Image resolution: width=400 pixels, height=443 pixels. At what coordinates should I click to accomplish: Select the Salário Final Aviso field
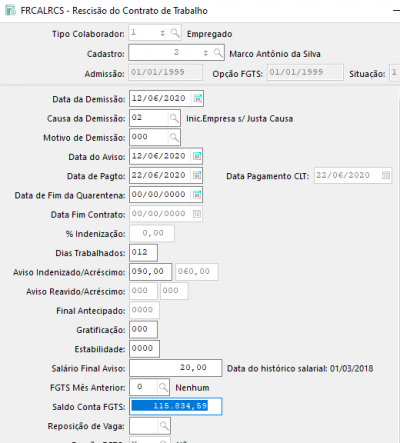click(176, 368)
